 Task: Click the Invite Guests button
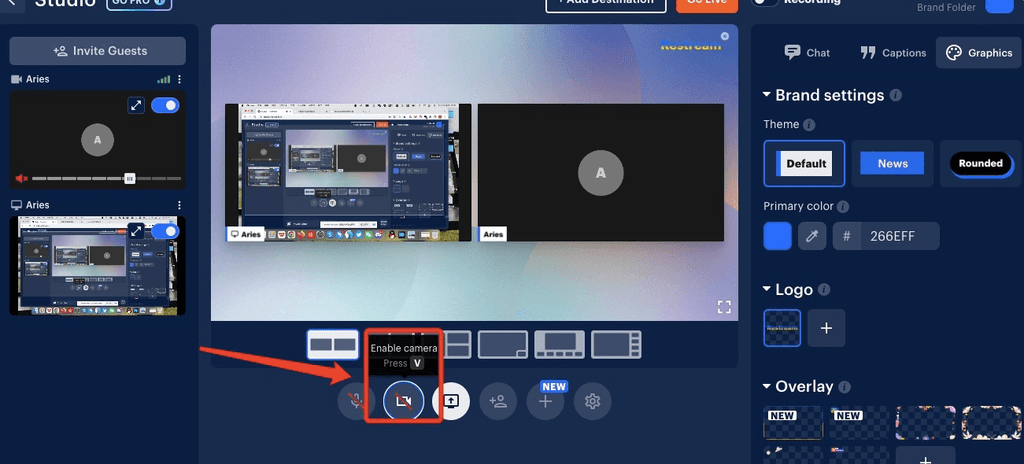98,51
